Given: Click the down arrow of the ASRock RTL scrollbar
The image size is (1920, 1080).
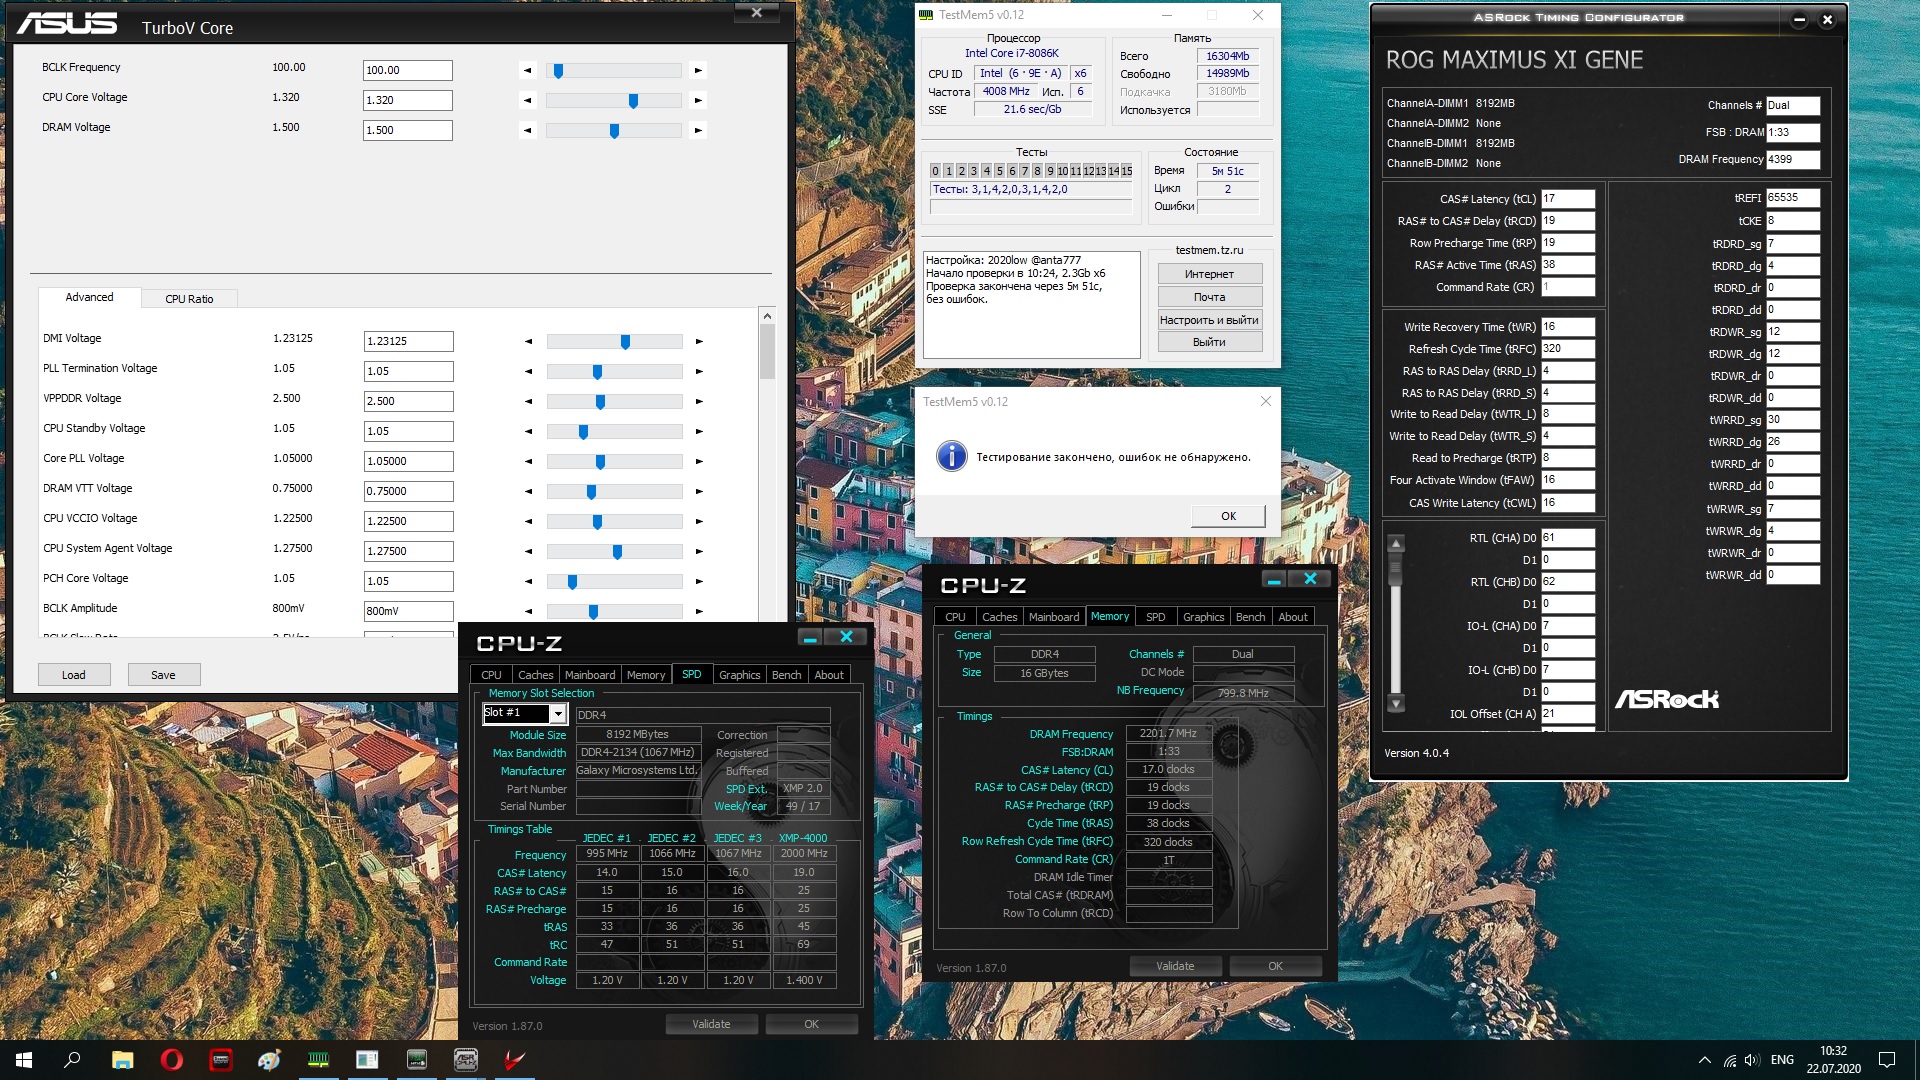Looking at the screenshot, I should tap(1396, 704).
